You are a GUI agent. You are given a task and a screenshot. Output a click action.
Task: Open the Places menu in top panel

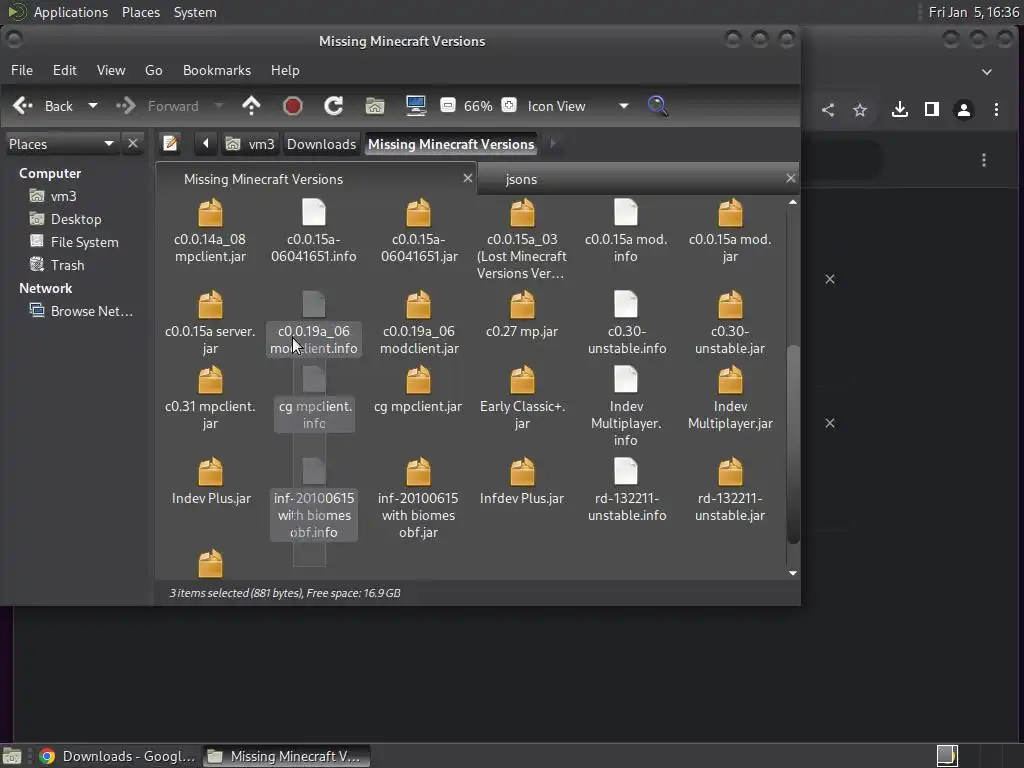coord(141,12)
